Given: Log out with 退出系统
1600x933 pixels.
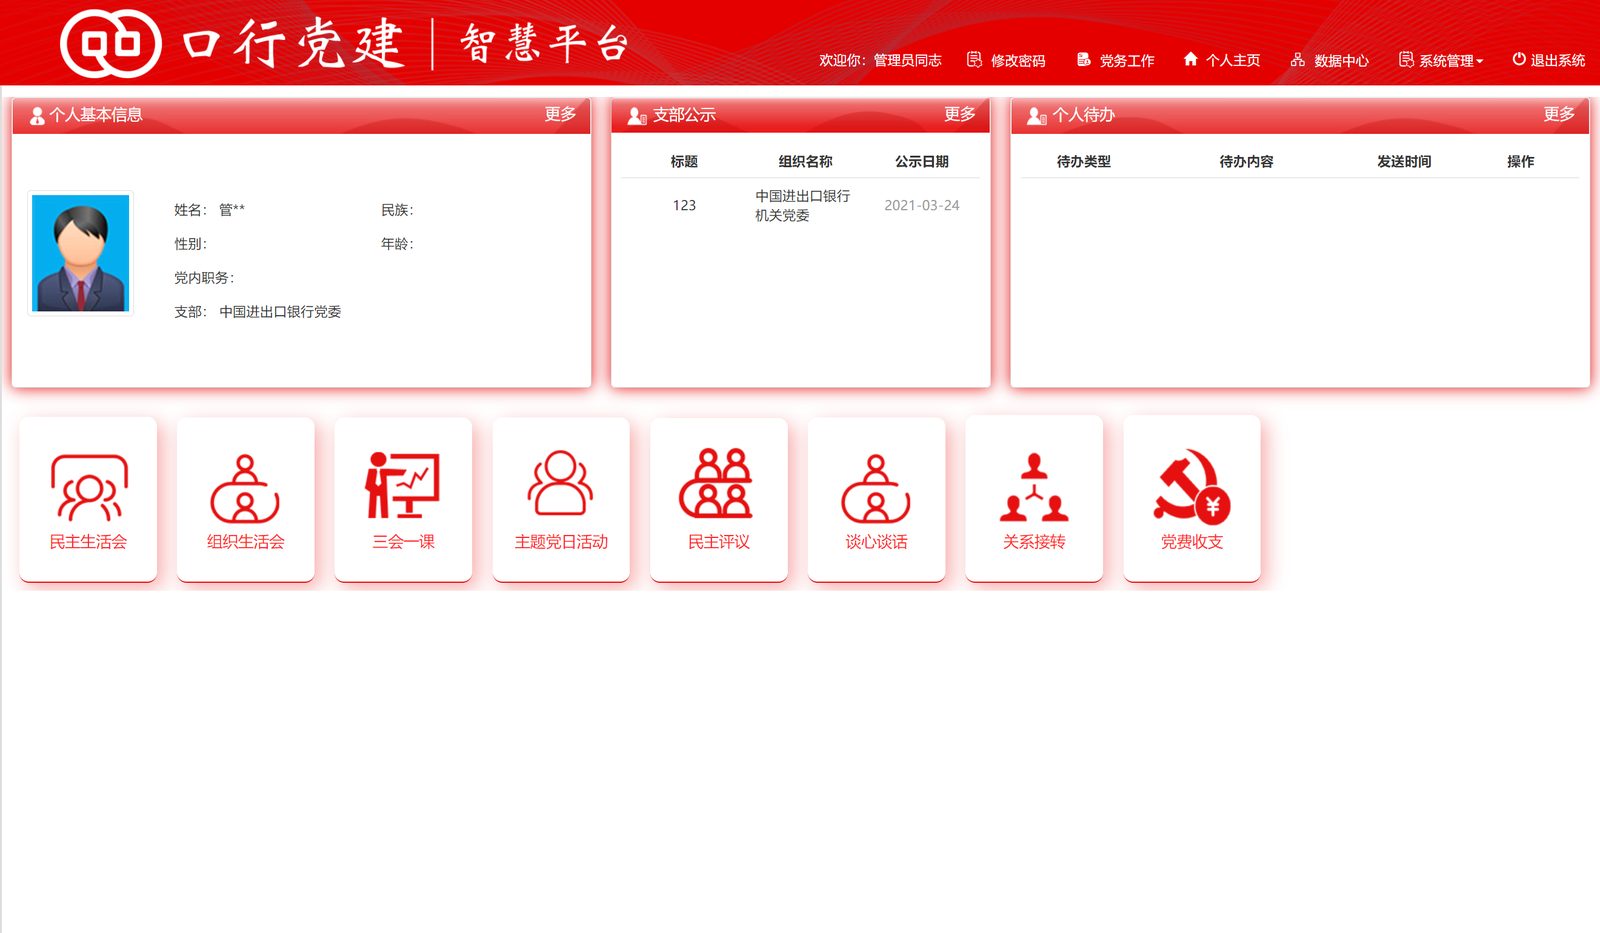Looking at the screenshot, I should point(1548,60).
